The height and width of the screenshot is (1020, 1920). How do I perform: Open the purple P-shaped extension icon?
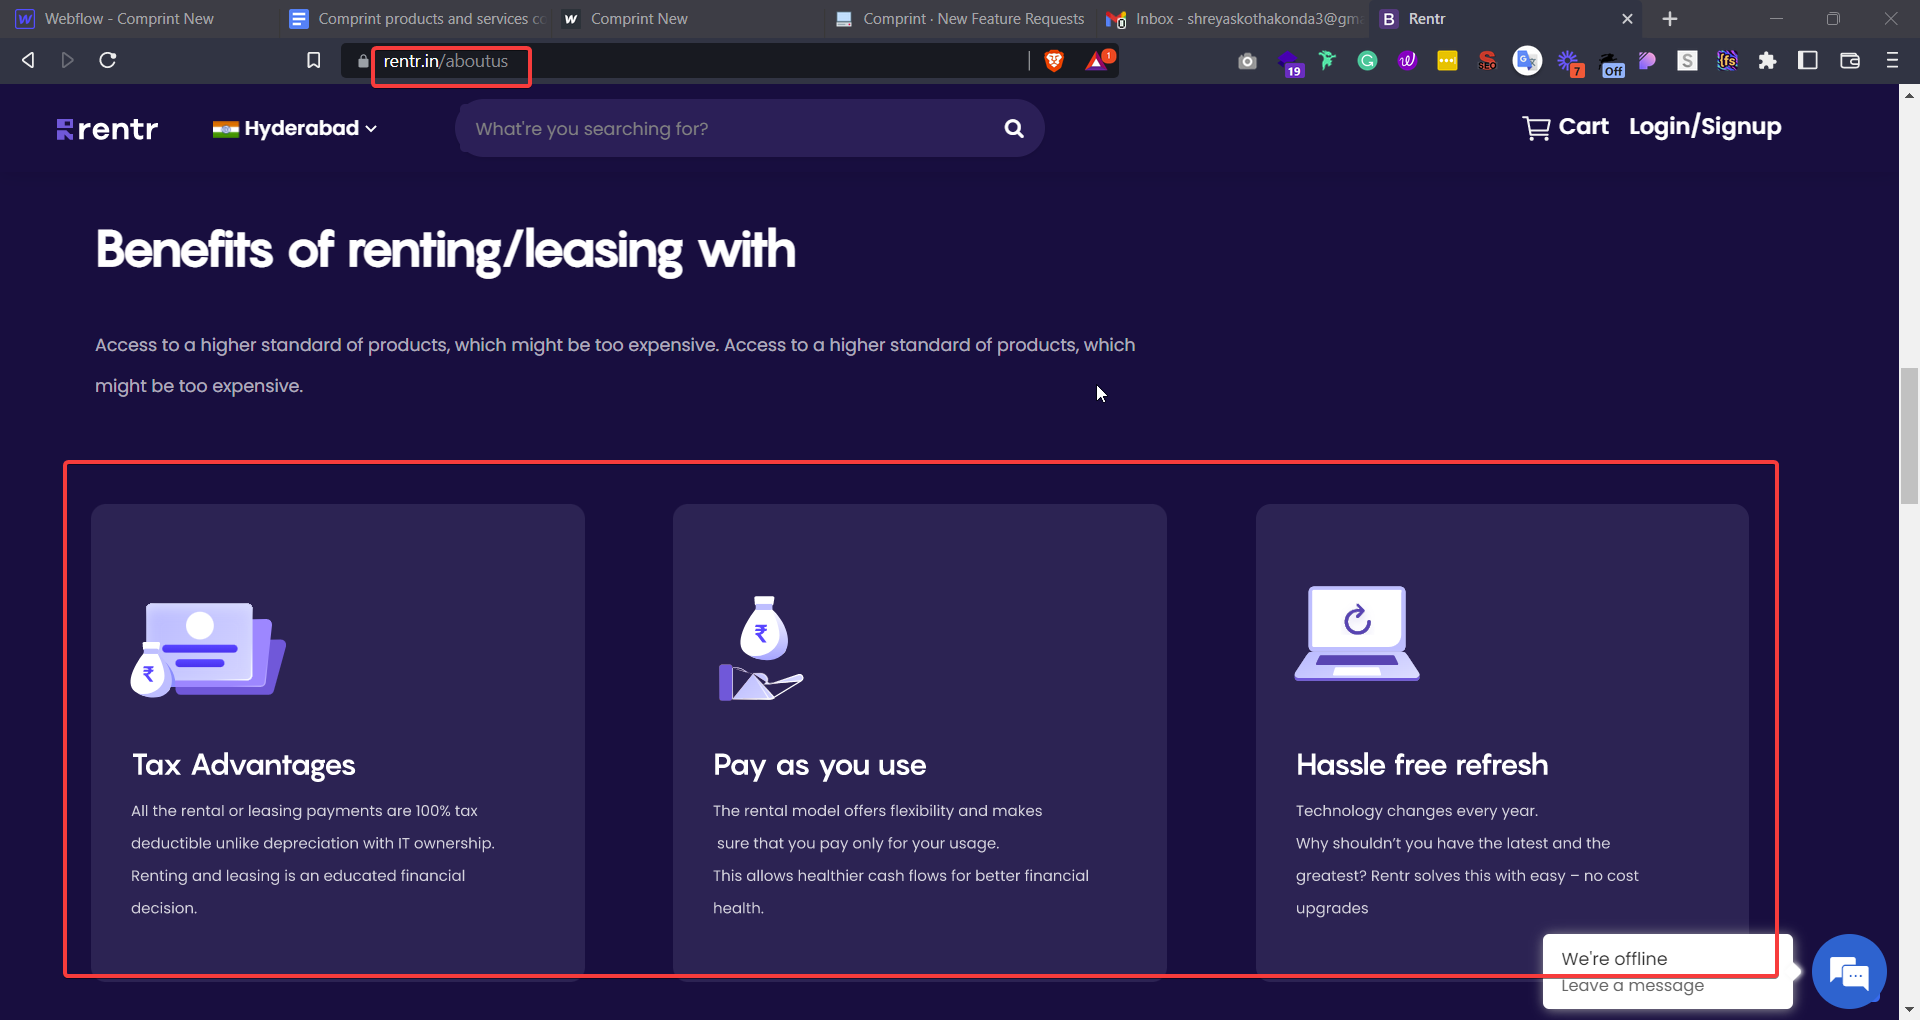[x=1647, y=61]
